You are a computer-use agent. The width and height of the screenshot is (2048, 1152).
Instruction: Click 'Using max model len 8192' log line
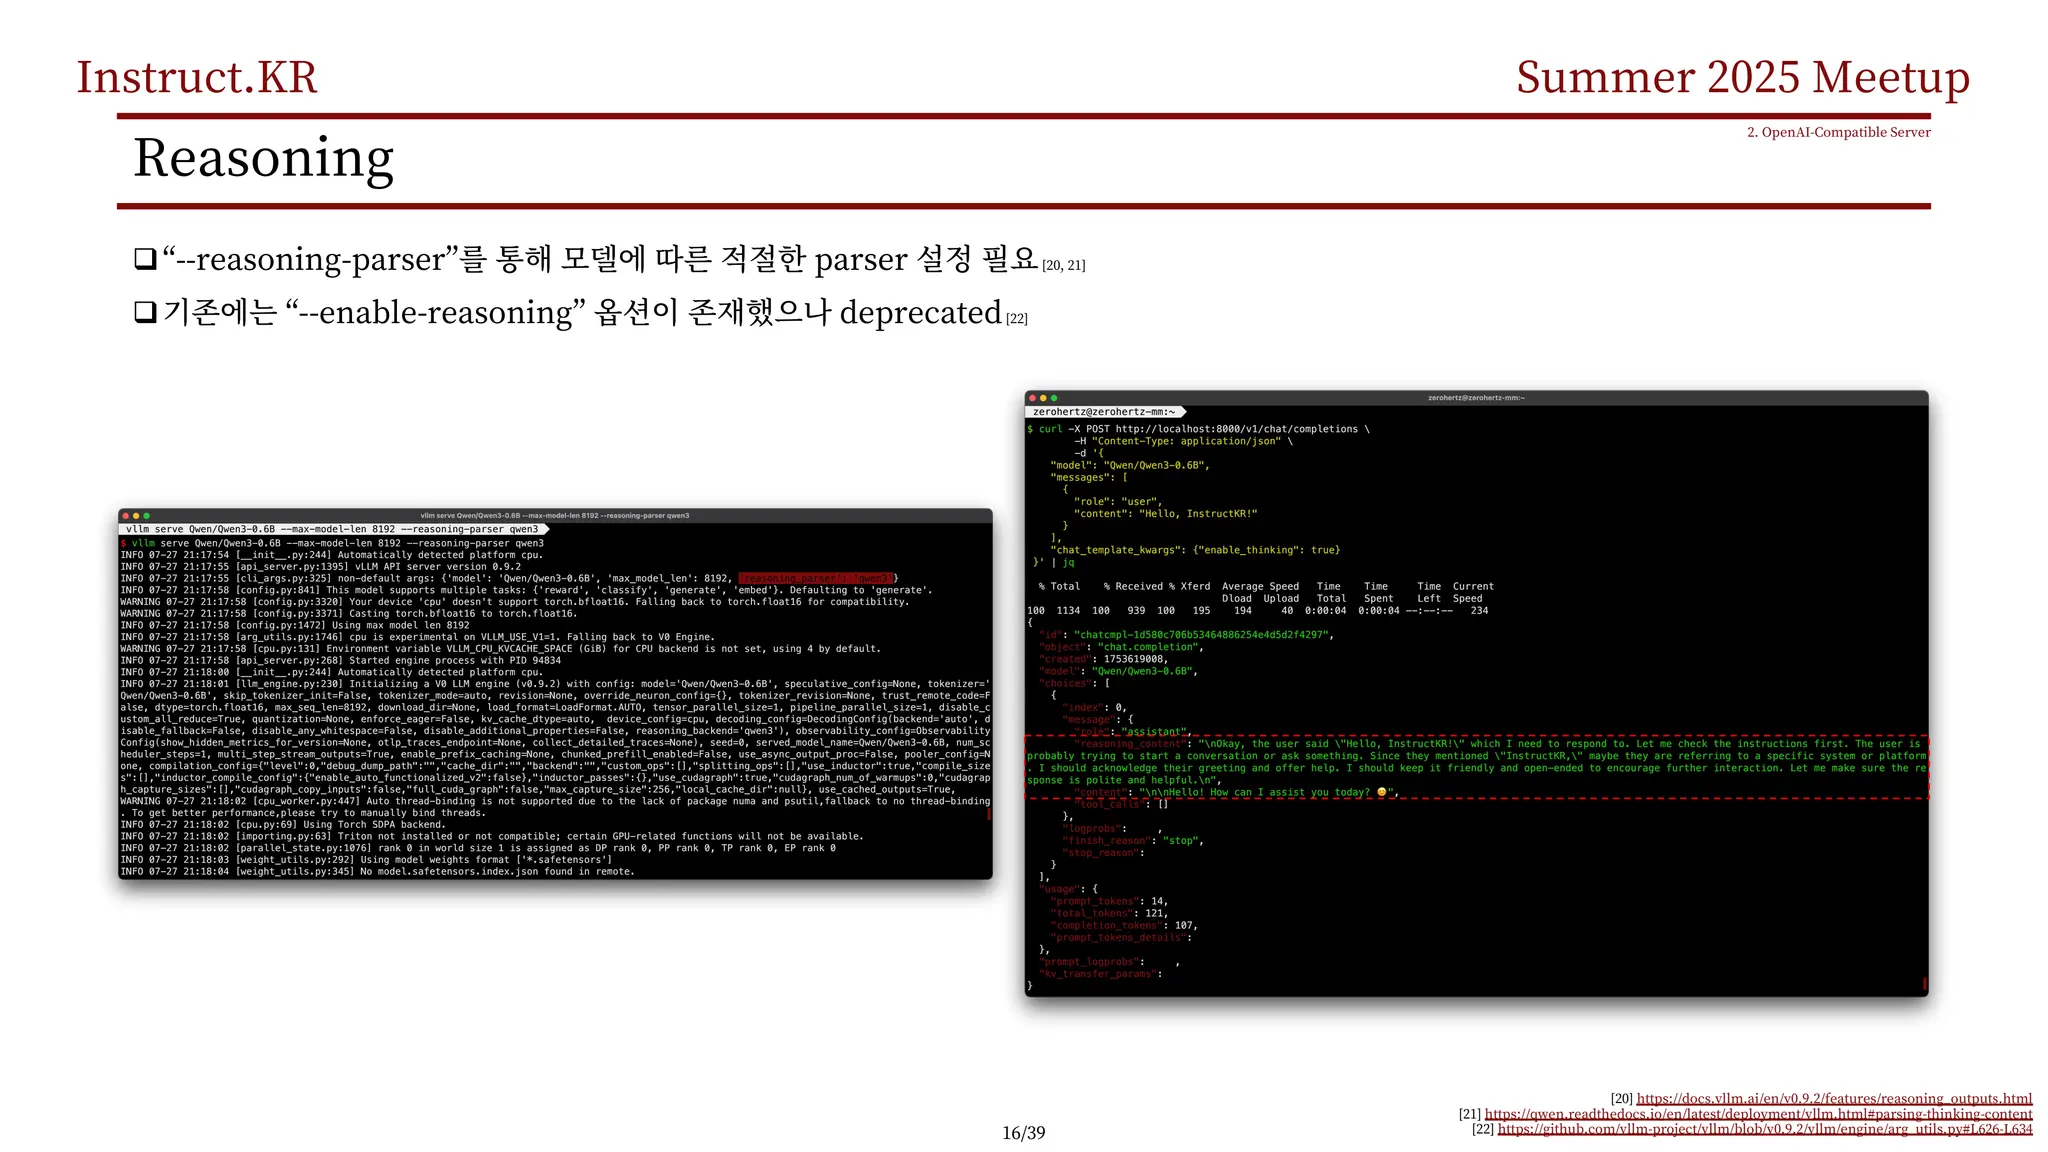294,625
